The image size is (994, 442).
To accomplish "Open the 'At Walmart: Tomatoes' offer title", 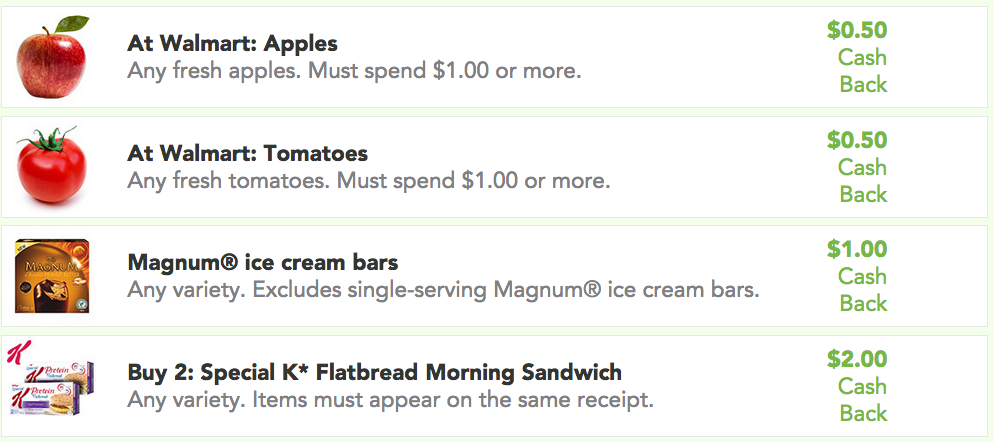I will pos(247,153).
